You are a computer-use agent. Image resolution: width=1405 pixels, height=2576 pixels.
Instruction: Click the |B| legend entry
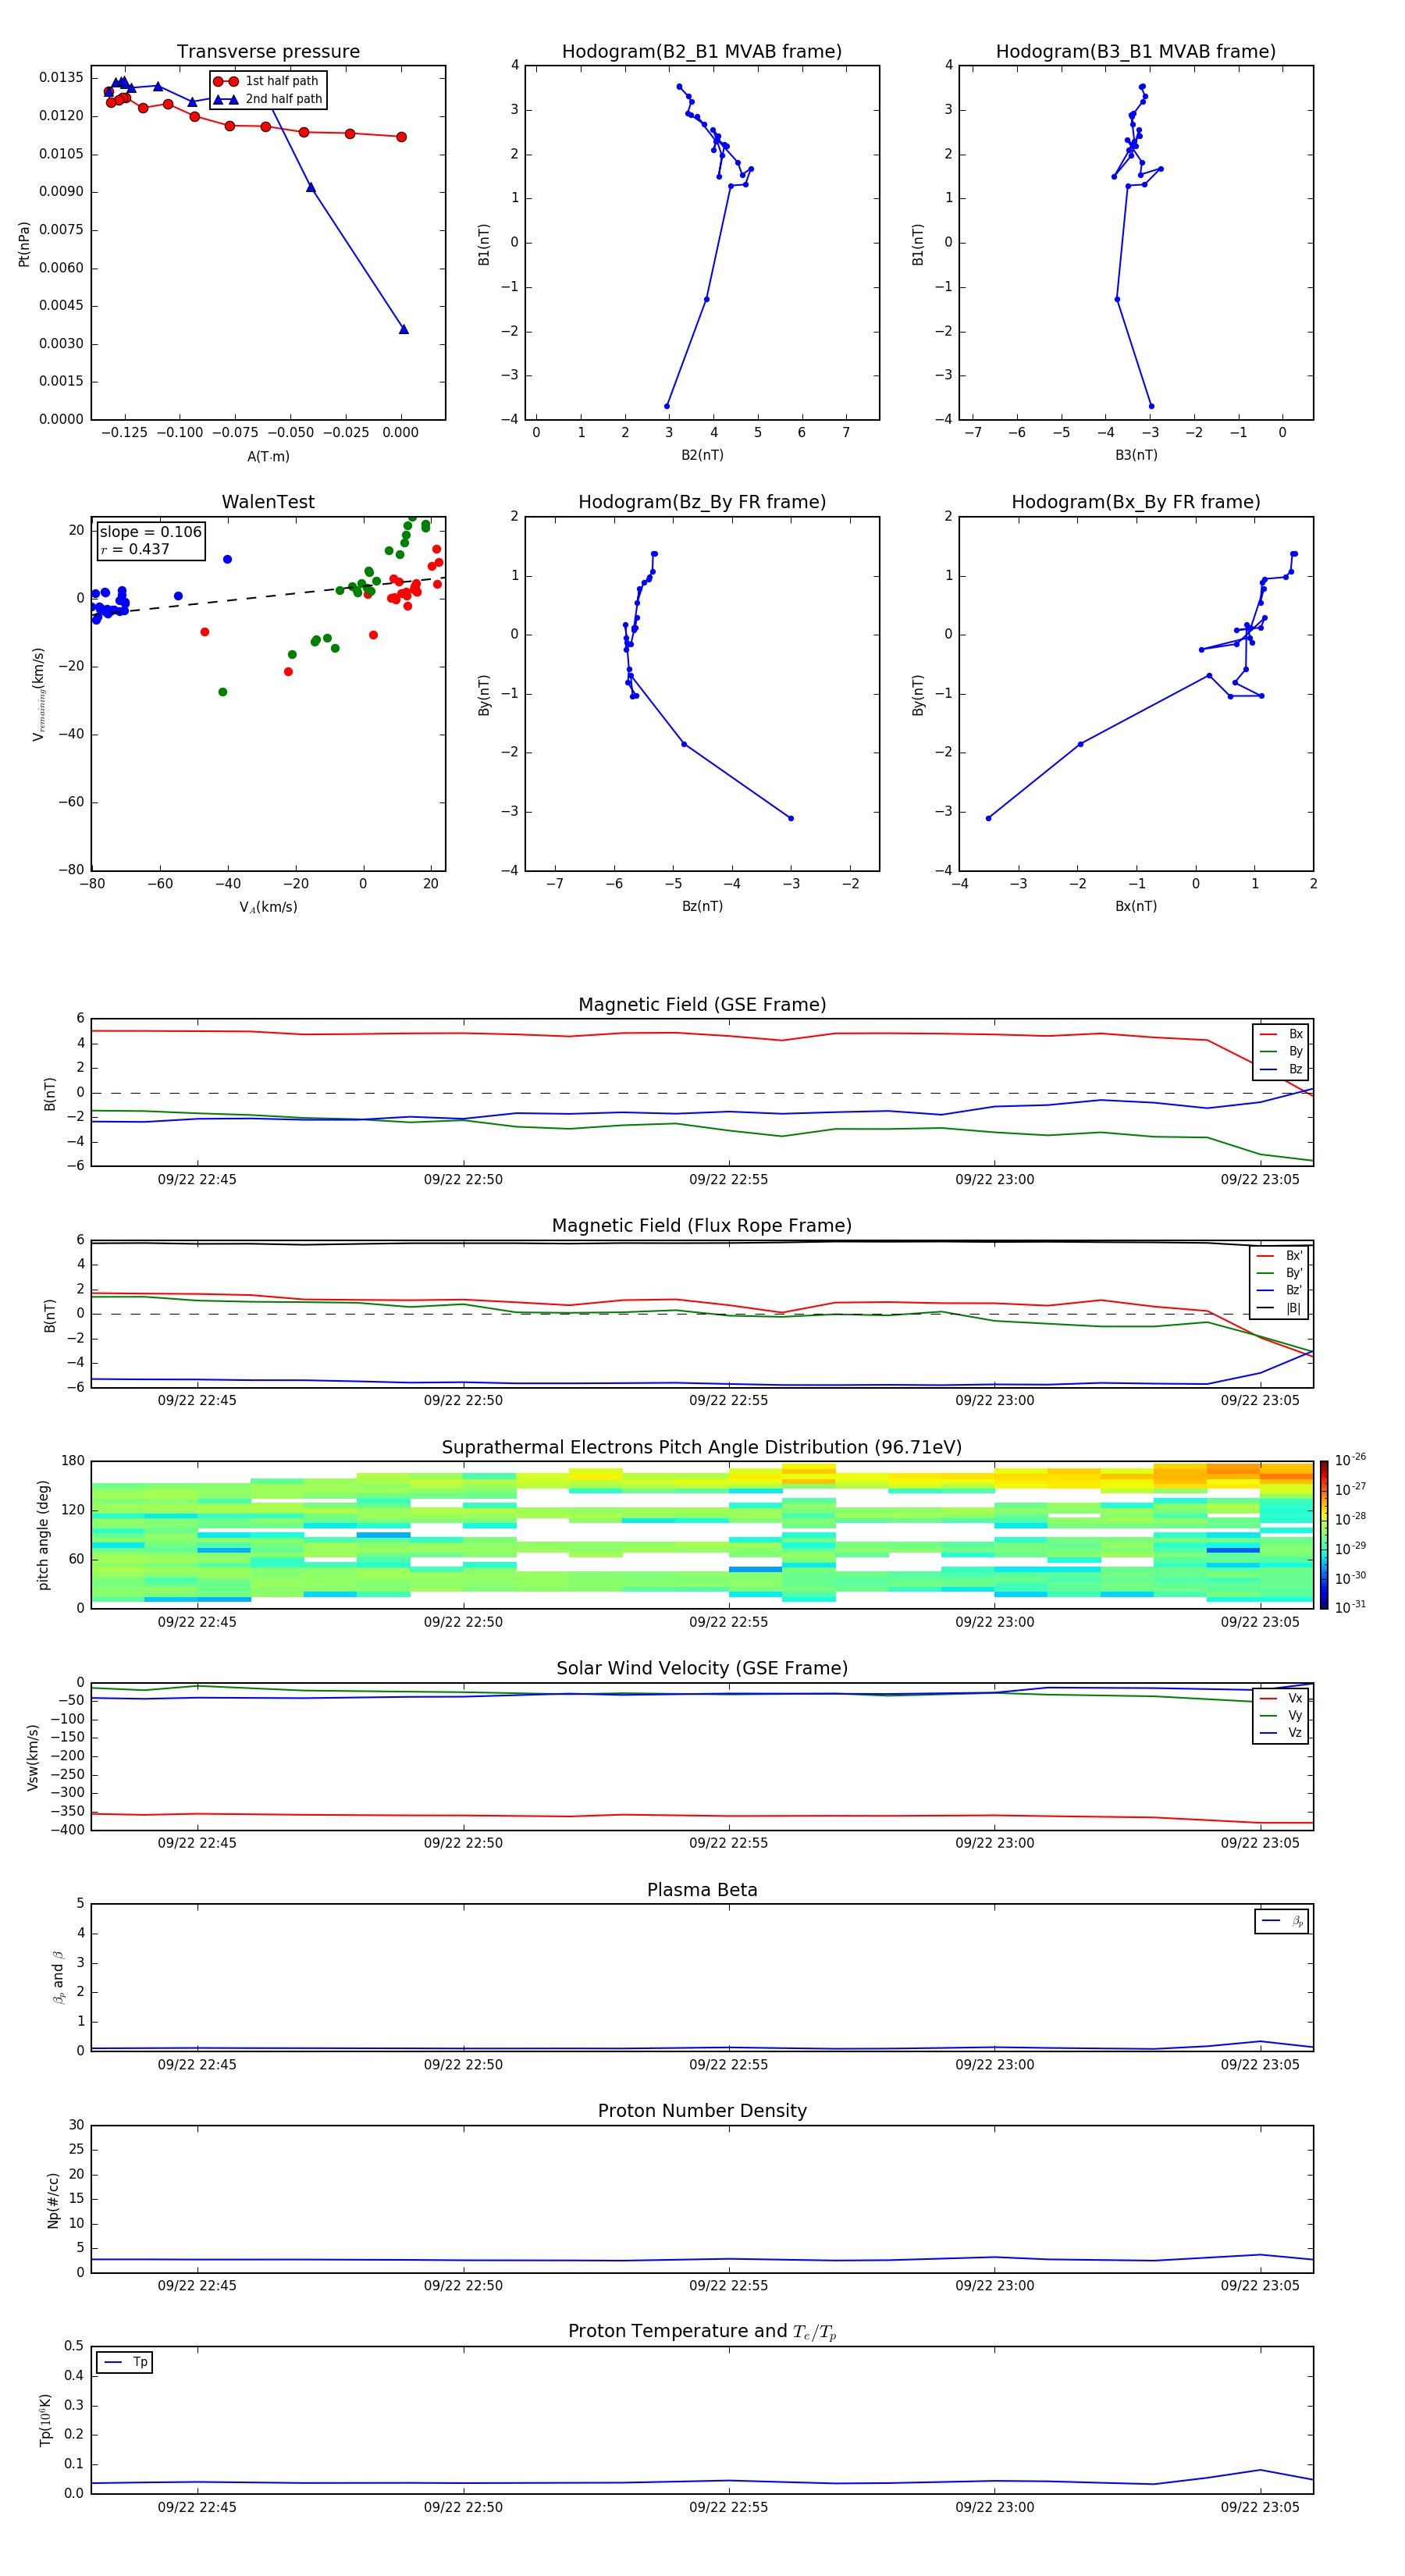pos(1280,1308)
